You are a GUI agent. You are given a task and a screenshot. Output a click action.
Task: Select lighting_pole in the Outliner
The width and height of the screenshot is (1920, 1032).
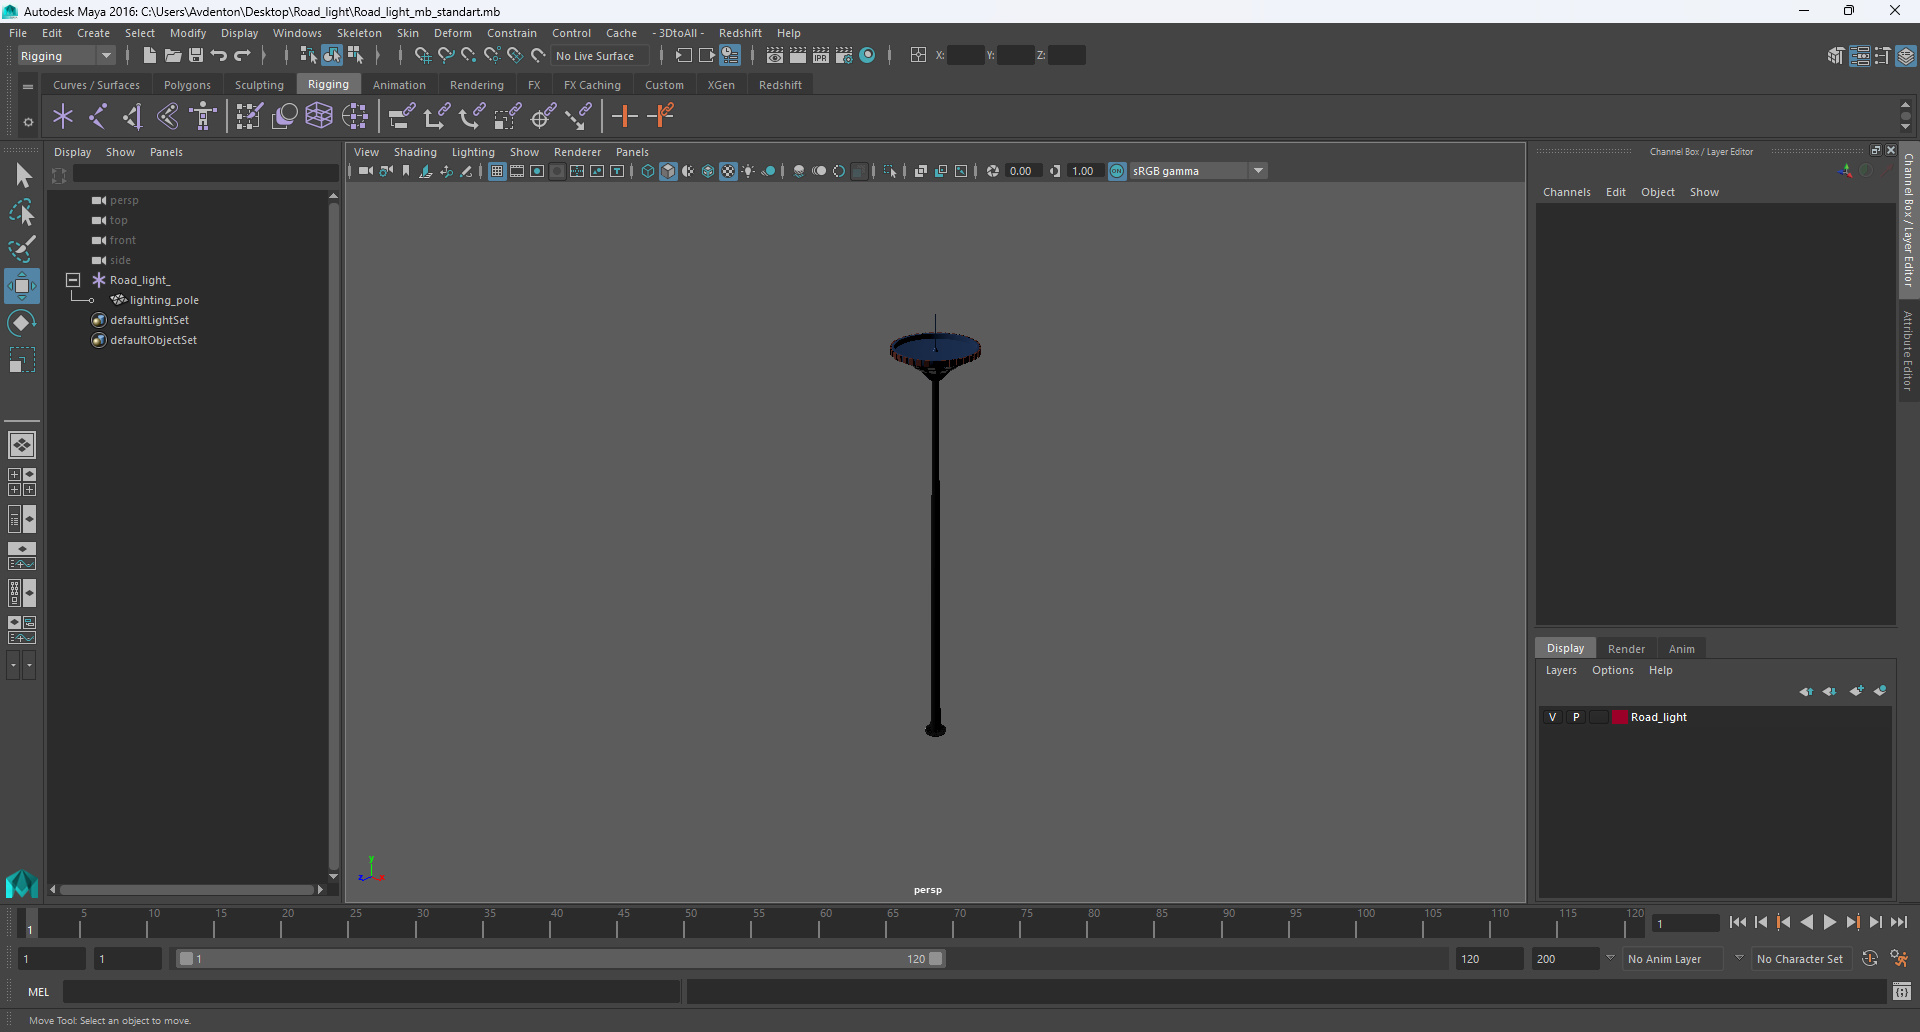164,300
